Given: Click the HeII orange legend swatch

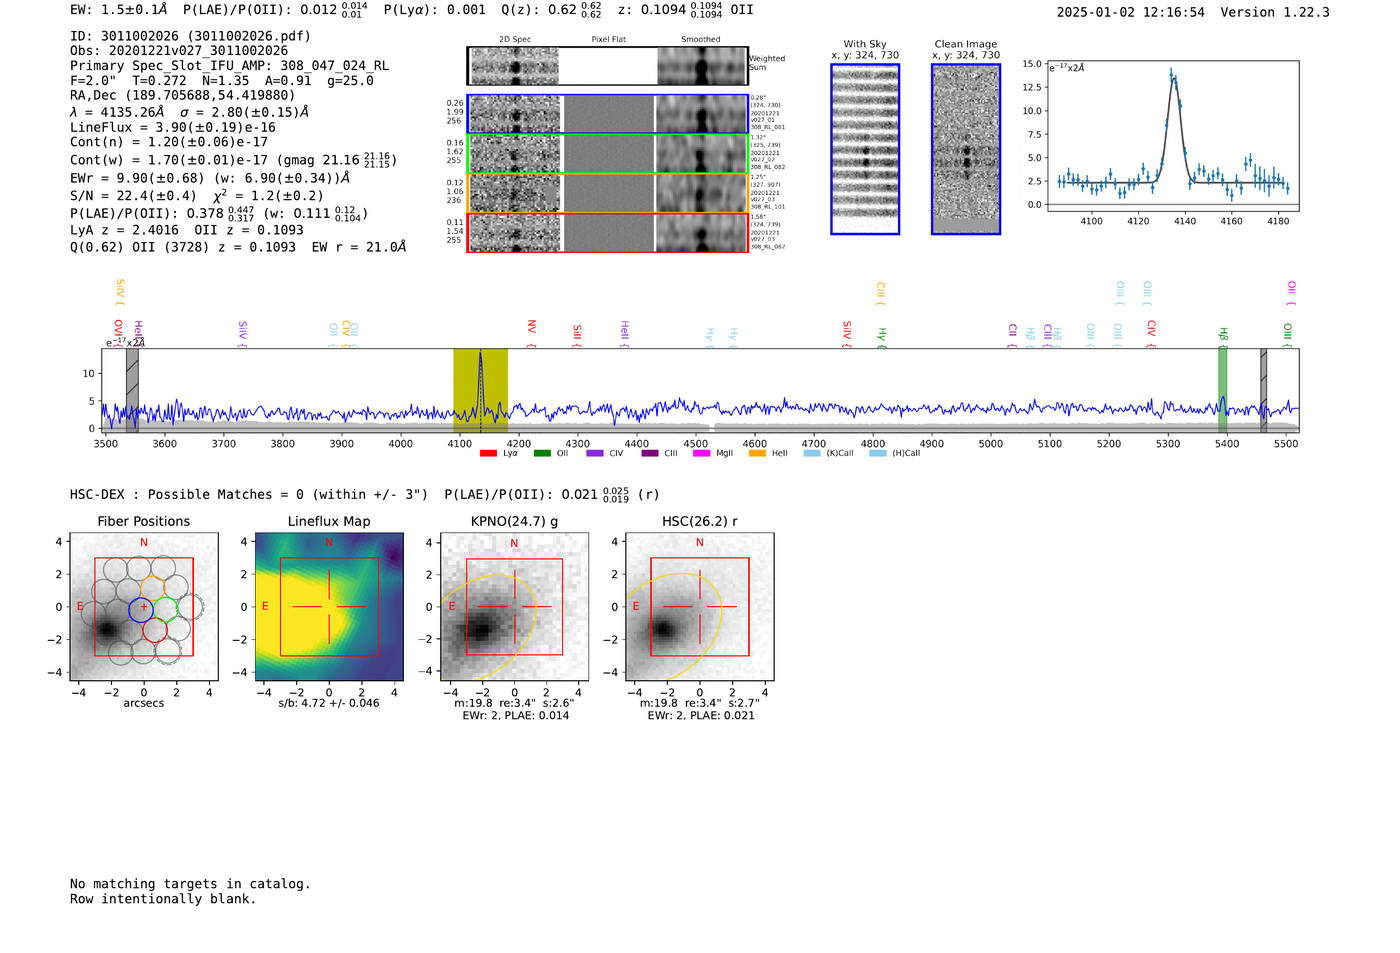Looking at the screenshot, I should pyautogui.click(x=757, y=454).
